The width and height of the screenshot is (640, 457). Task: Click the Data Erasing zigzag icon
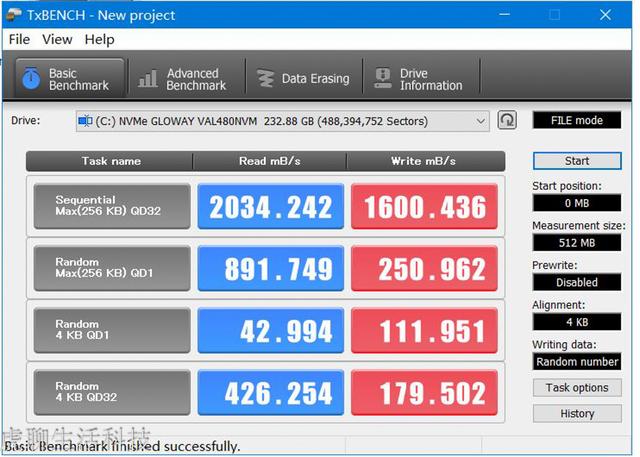[266, 78]
